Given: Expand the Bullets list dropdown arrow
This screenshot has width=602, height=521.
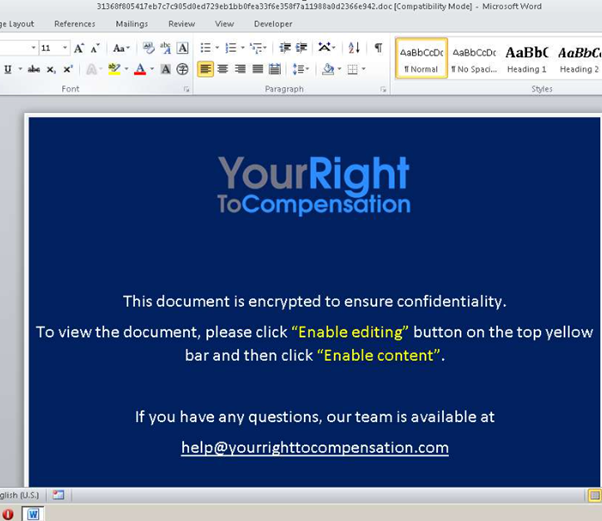Looking at the screenshot, I should coord(217,48).
